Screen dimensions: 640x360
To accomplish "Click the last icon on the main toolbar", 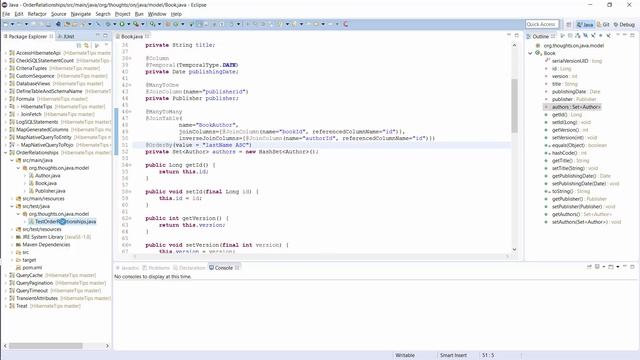I will [346, 24].
